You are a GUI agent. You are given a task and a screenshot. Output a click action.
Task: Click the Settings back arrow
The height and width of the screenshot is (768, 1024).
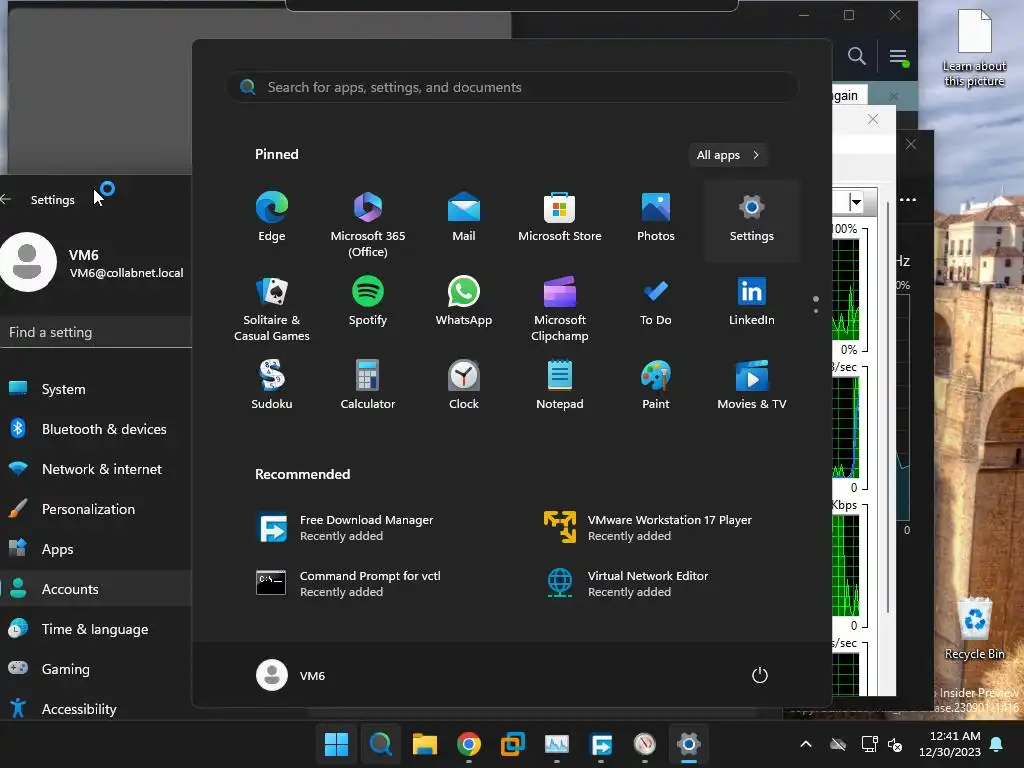click(7, 199)
